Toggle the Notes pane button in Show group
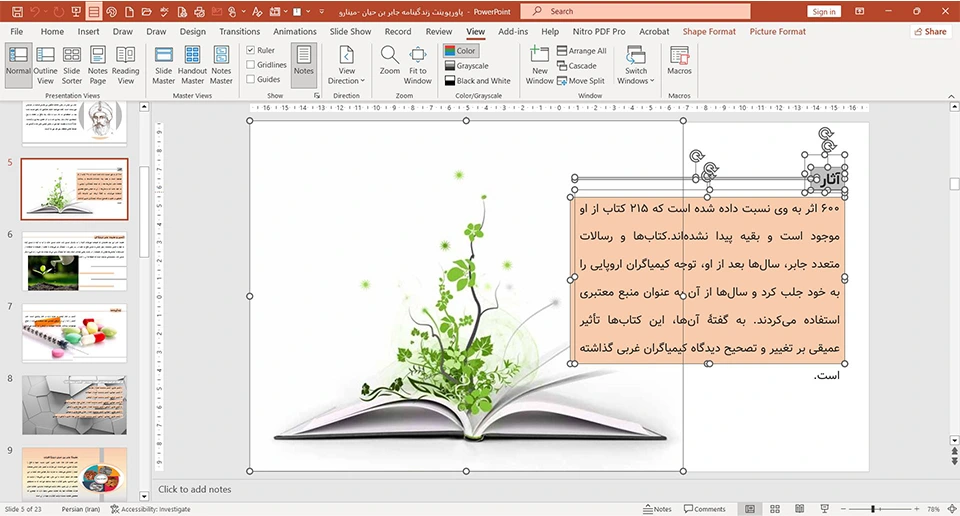The height and width of the screenshot is (516, 960). (x=304, y=65)
